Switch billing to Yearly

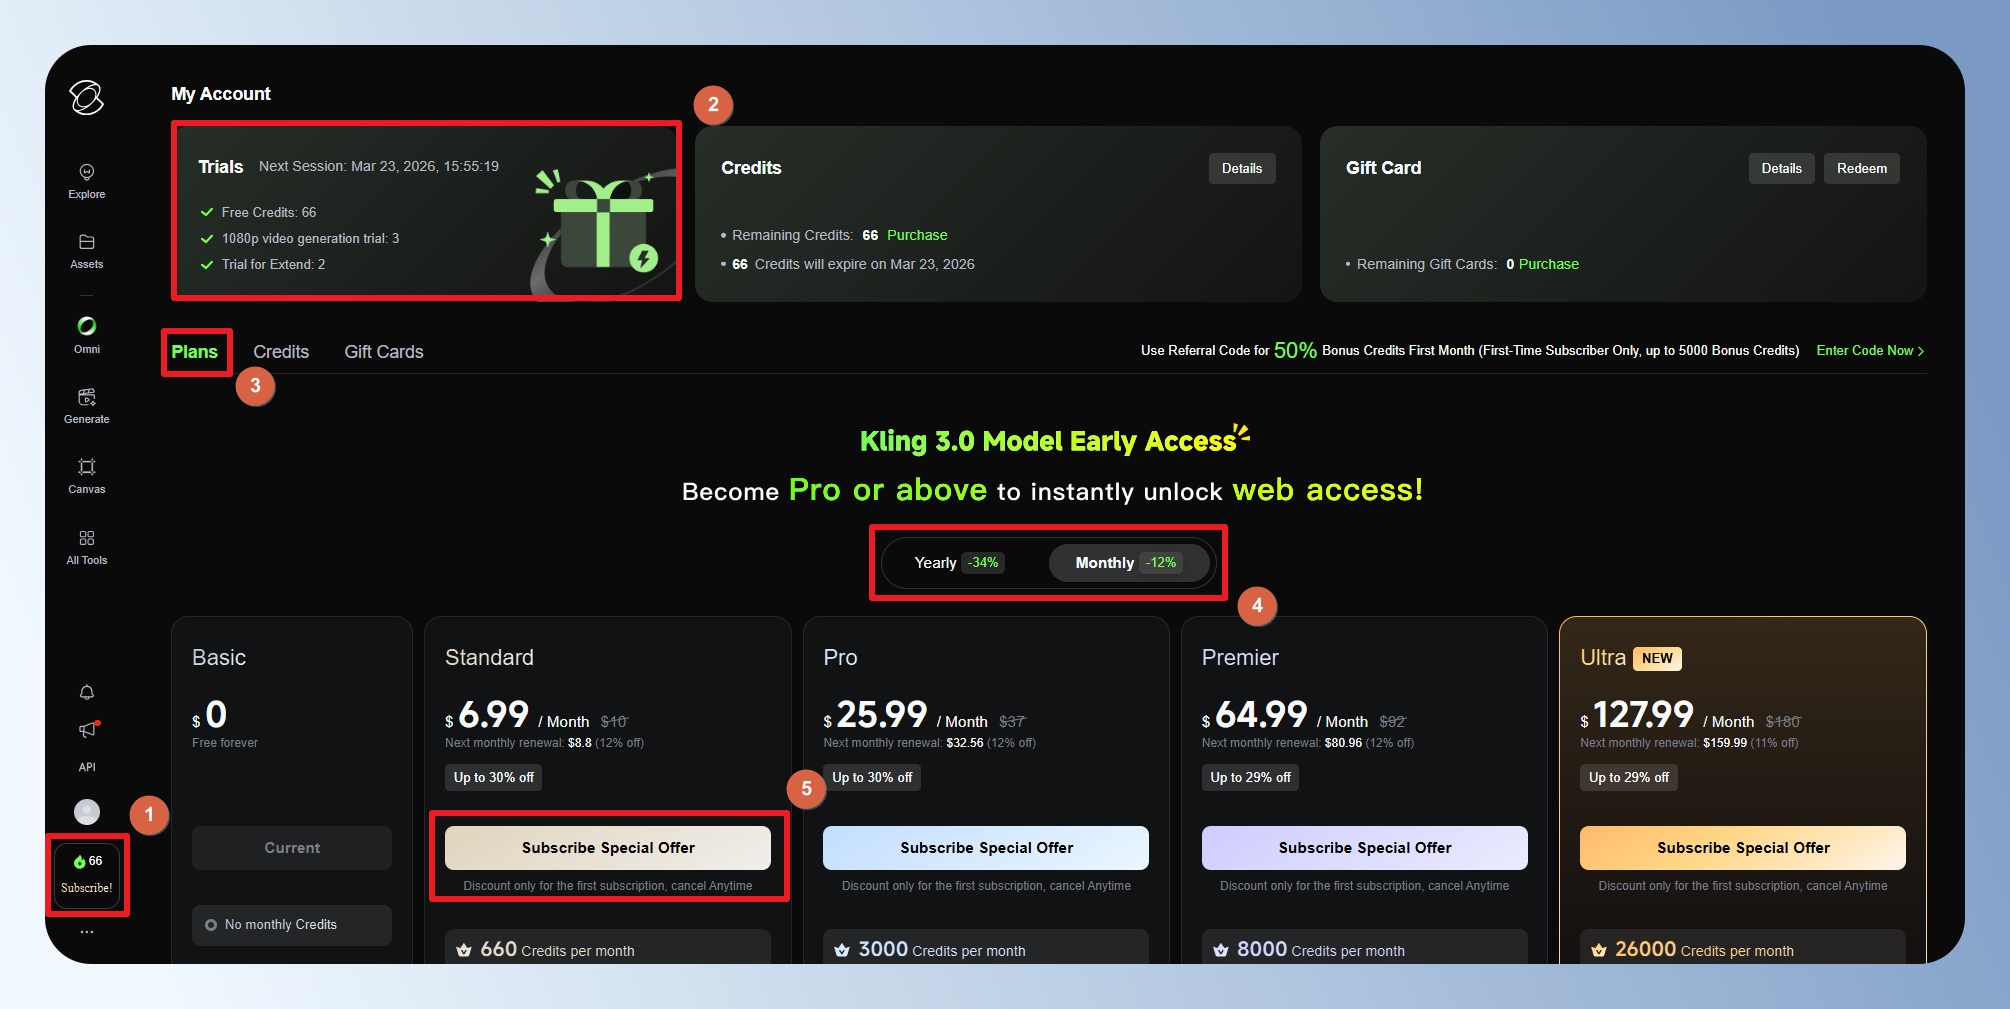pyautogui.click(x=957, y=563)
